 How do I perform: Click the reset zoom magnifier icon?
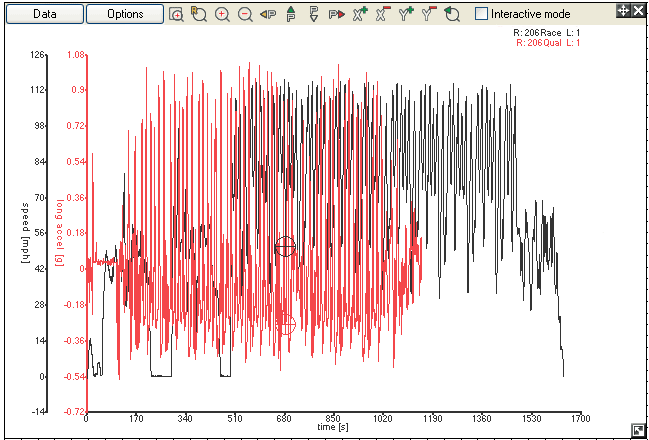tap(199, 15)
